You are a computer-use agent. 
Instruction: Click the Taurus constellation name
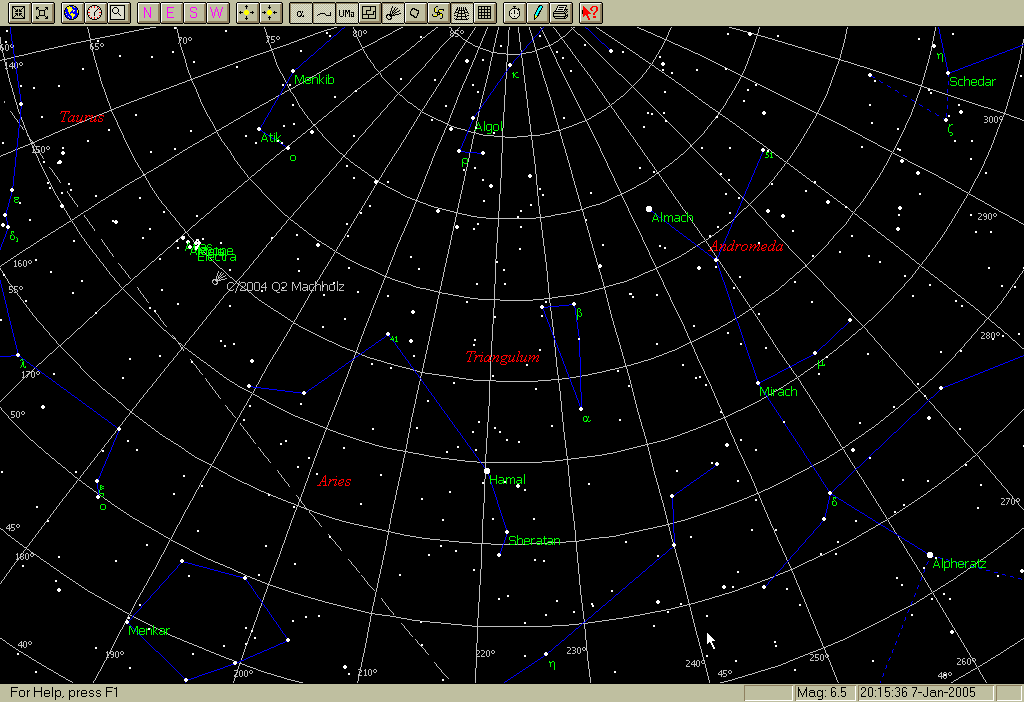82,117
